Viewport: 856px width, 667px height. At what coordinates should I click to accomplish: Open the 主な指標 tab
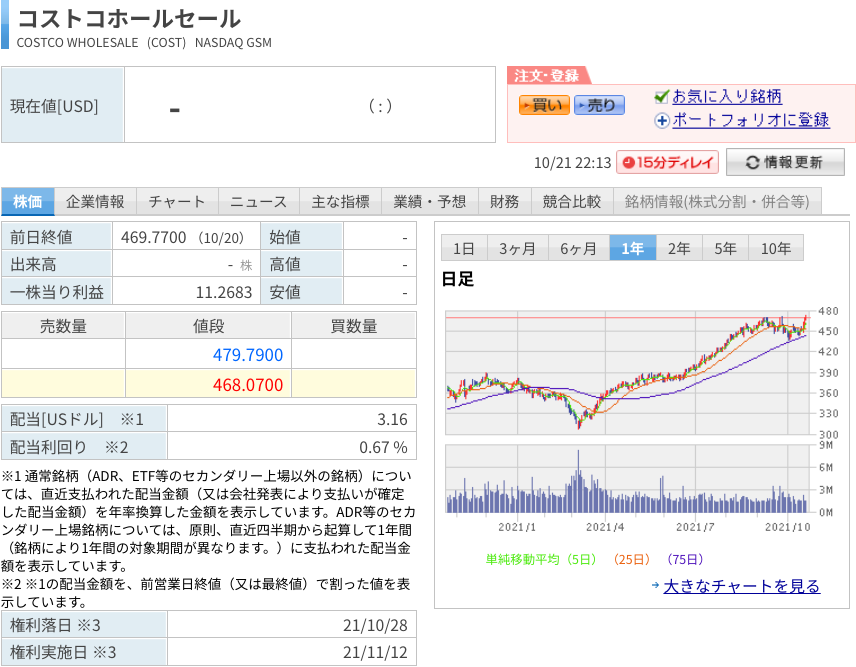(340, 201)
